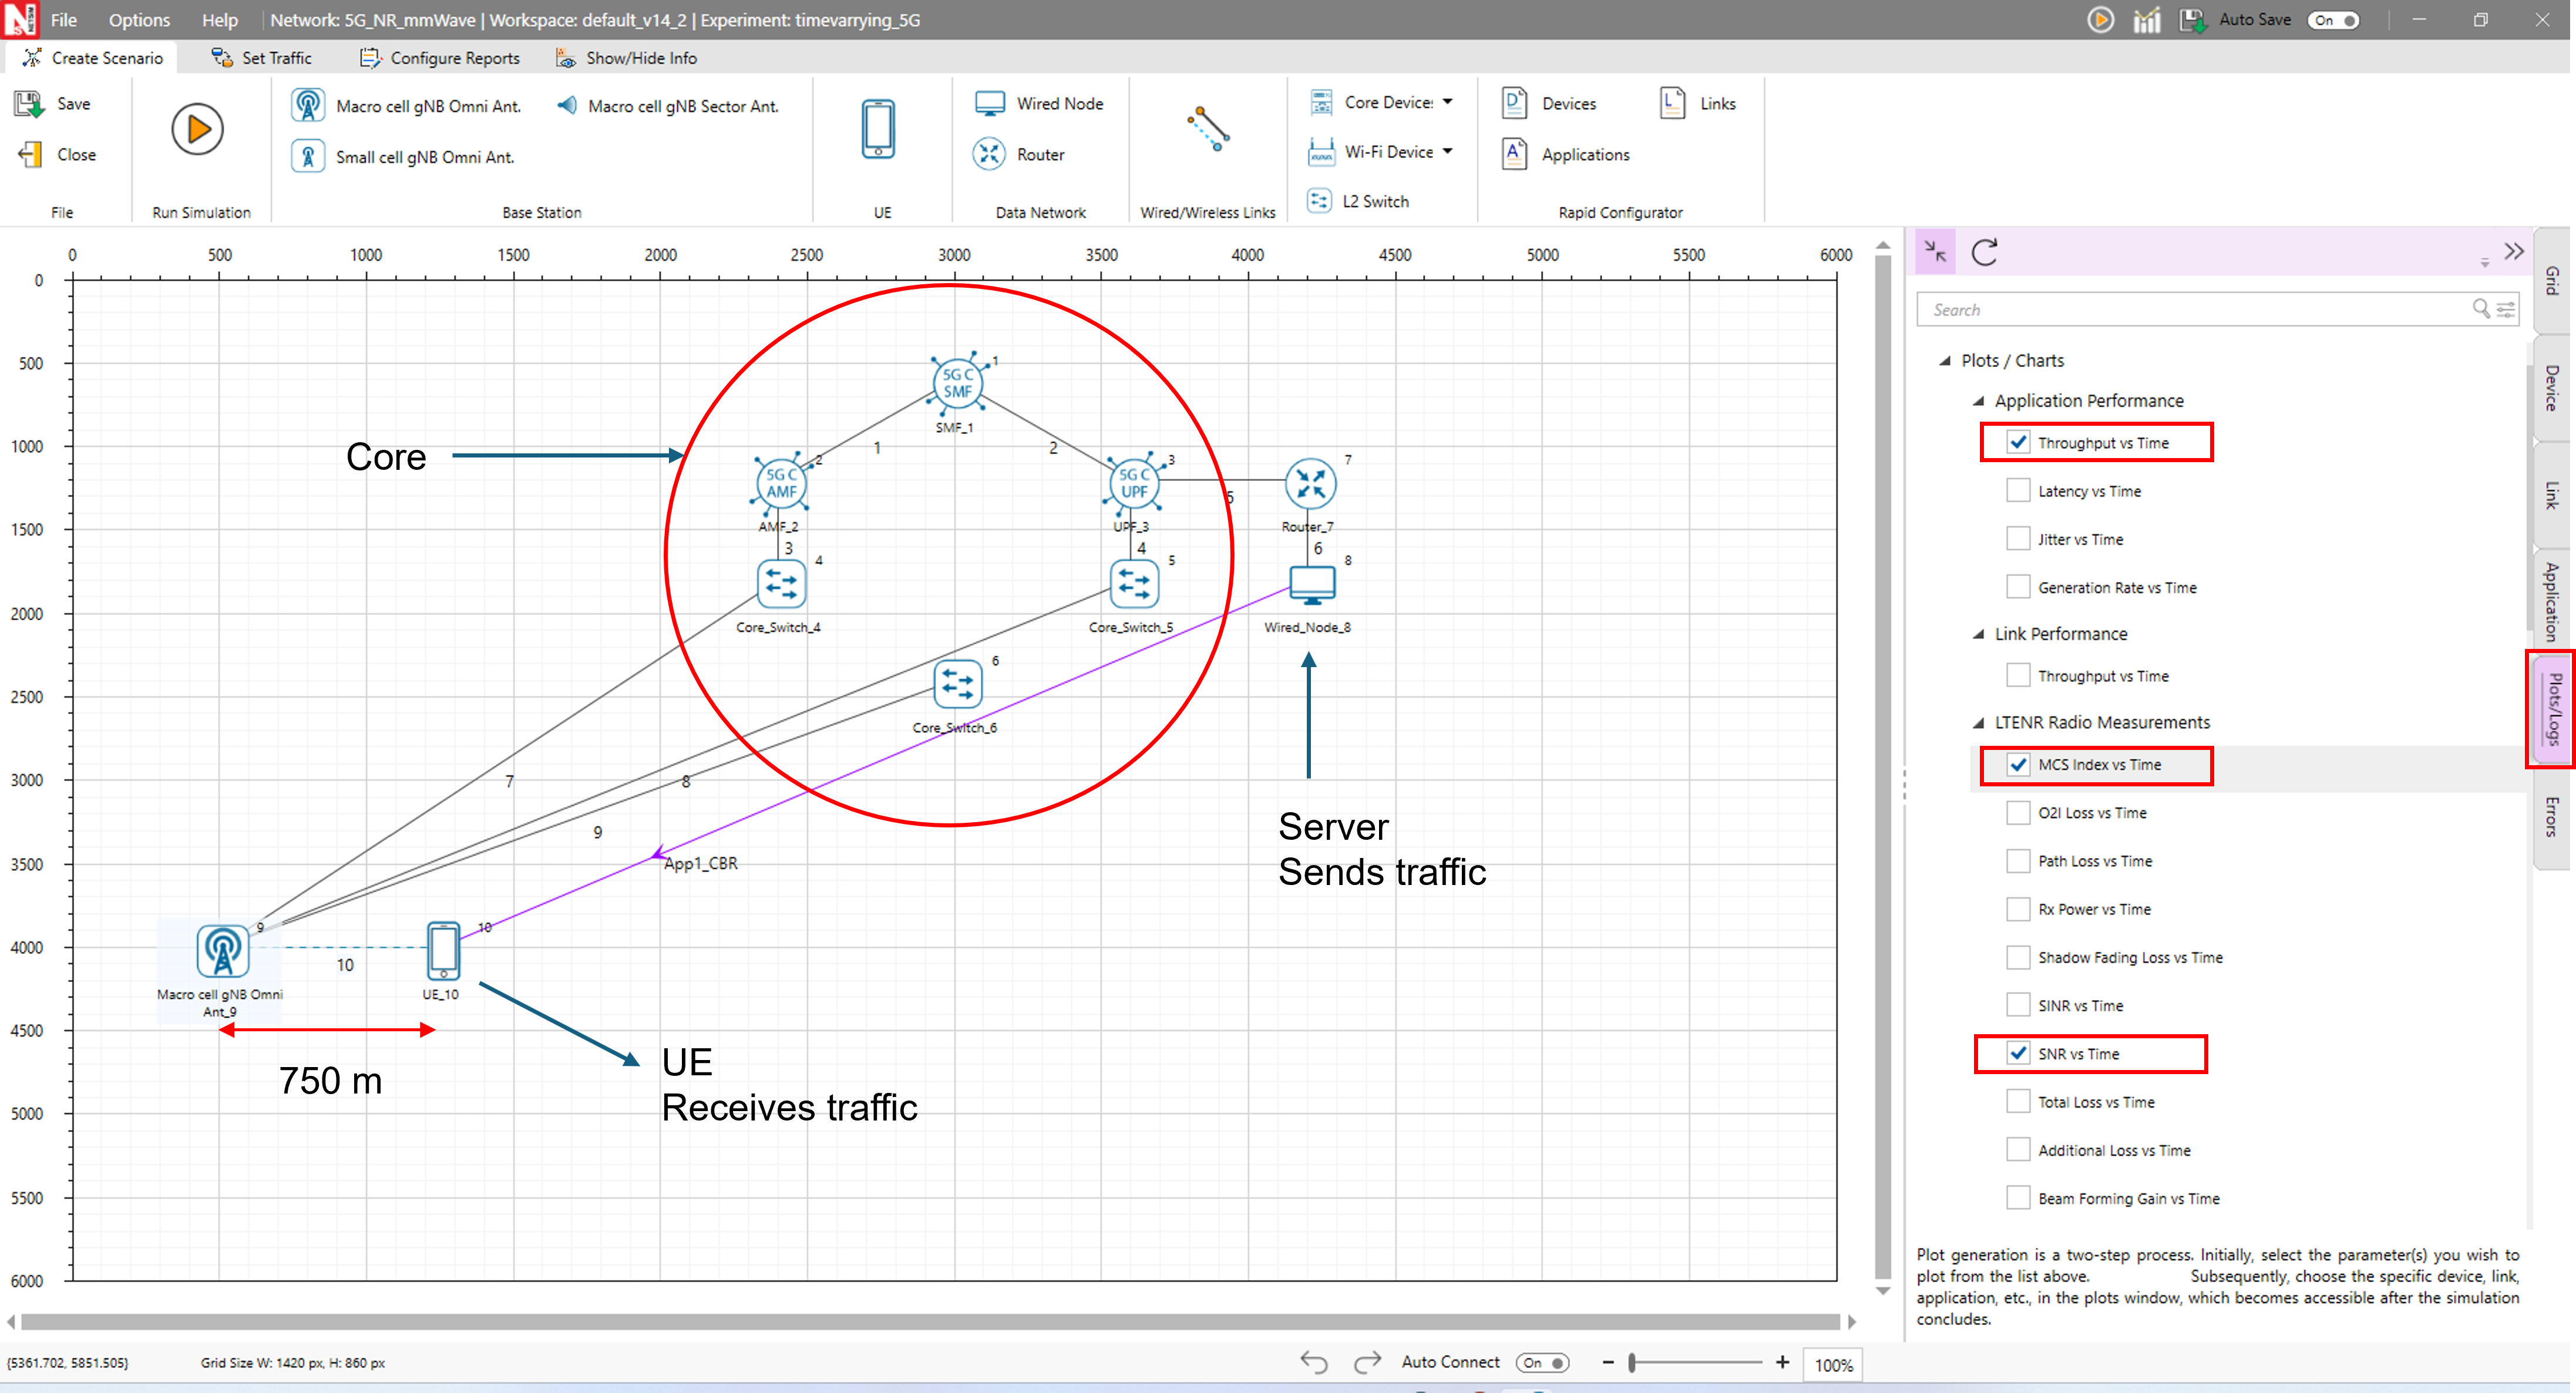This screenshot has height=1393, width=2576.
Task: Select the Small cell gNB Omni Ant. icon
Action: point(308,156)
